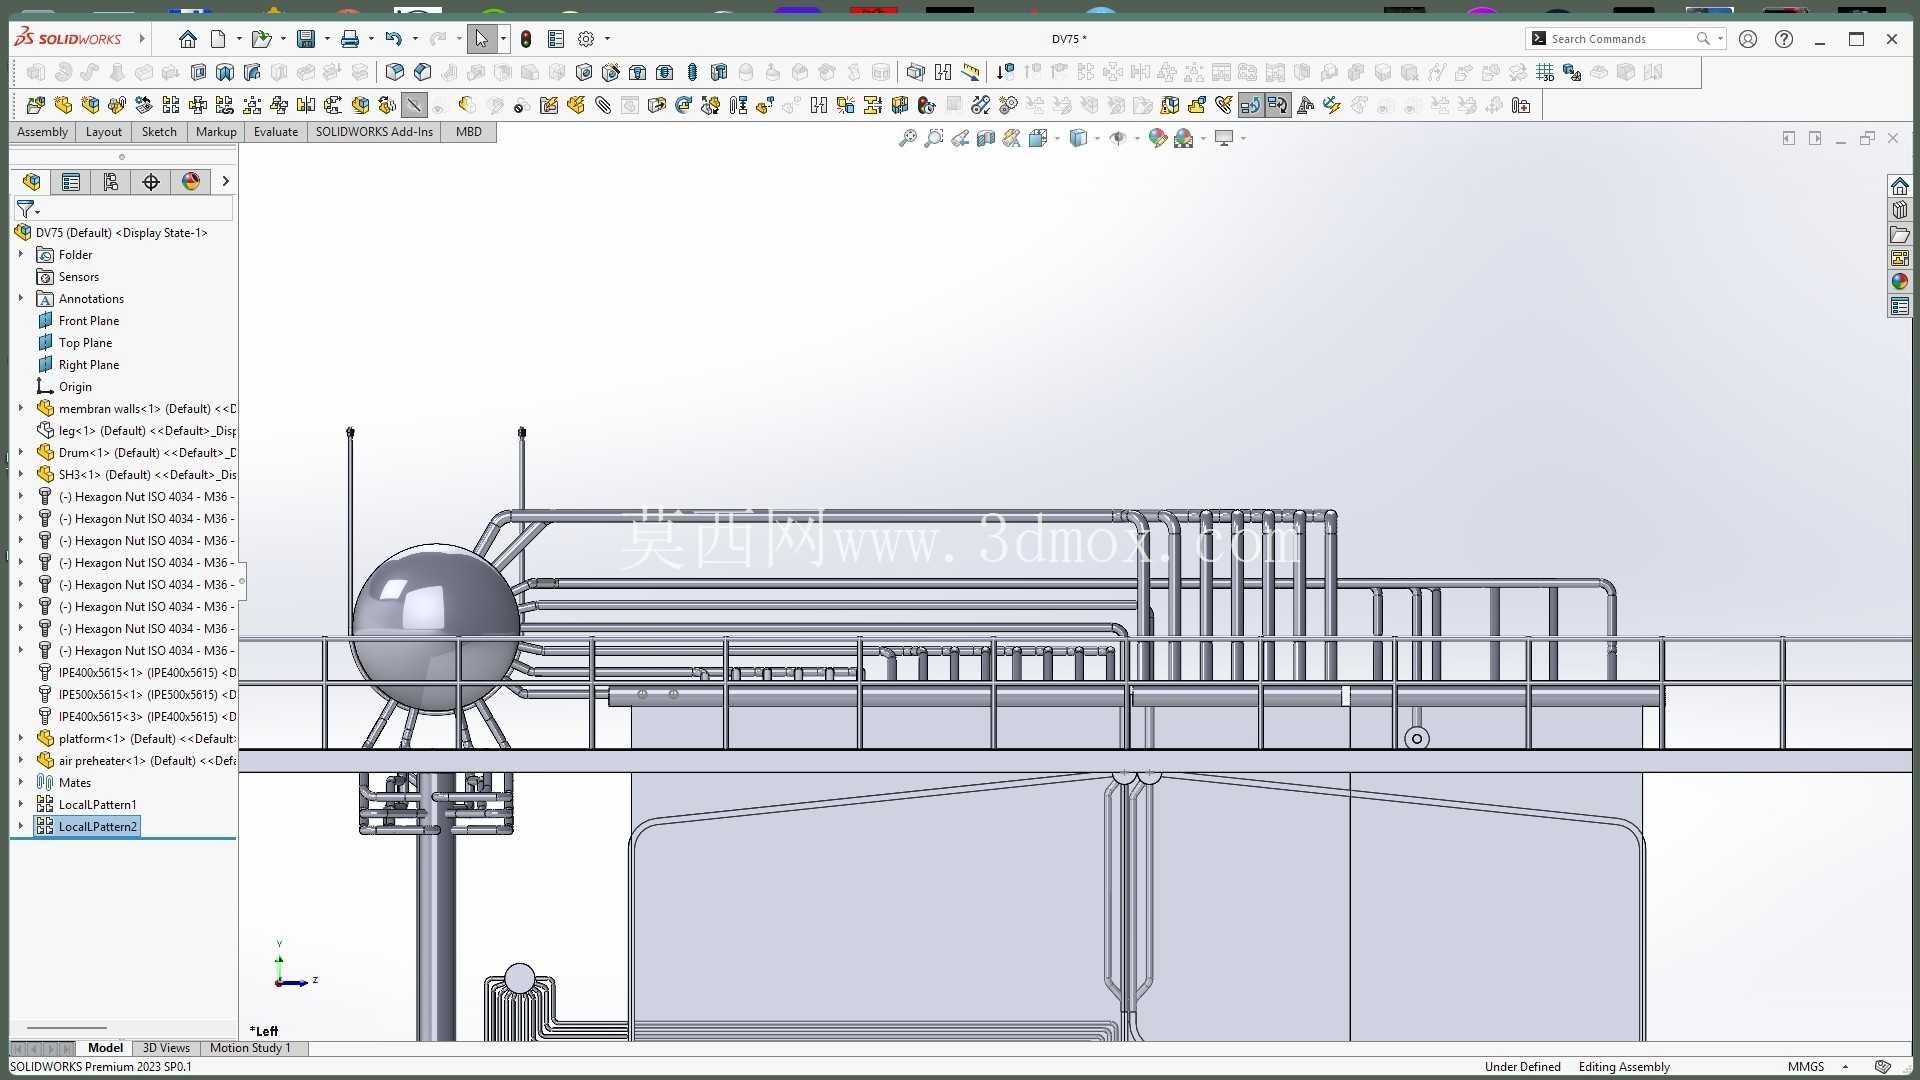Save the DV75 document

pyautogui.click(x=306, y=39)
